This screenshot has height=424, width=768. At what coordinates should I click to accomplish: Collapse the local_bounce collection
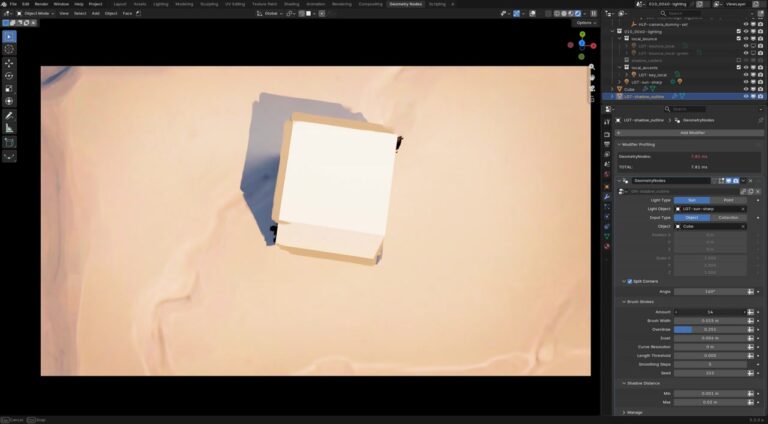(x=620, y=39)
